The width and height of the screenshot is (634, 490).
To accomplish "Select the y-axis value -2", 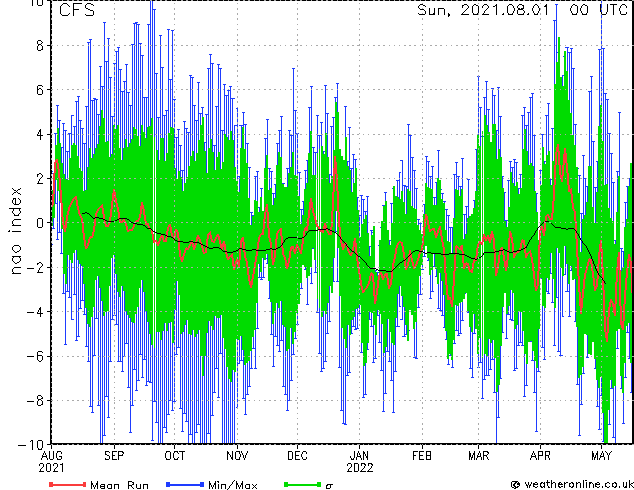I will 35,267.
